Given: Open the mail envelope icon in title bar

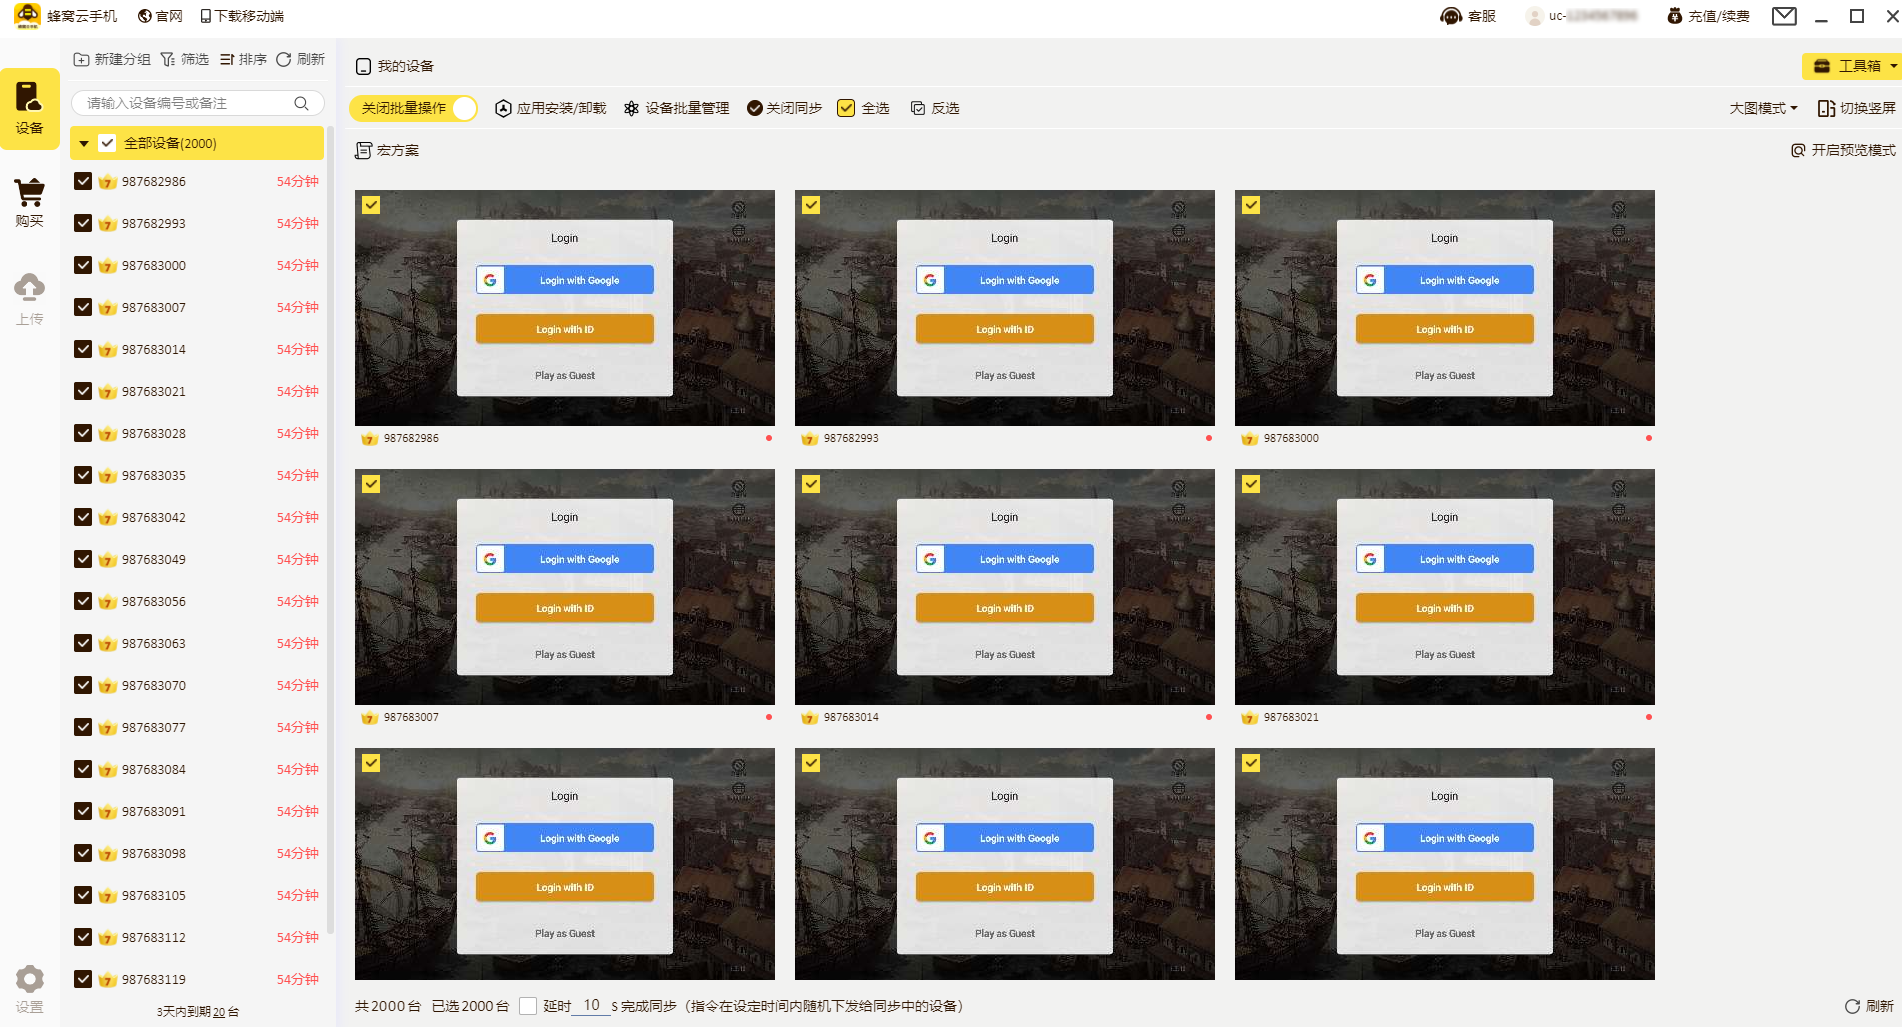Looking at the screenshot, I should coord(1784,16).
